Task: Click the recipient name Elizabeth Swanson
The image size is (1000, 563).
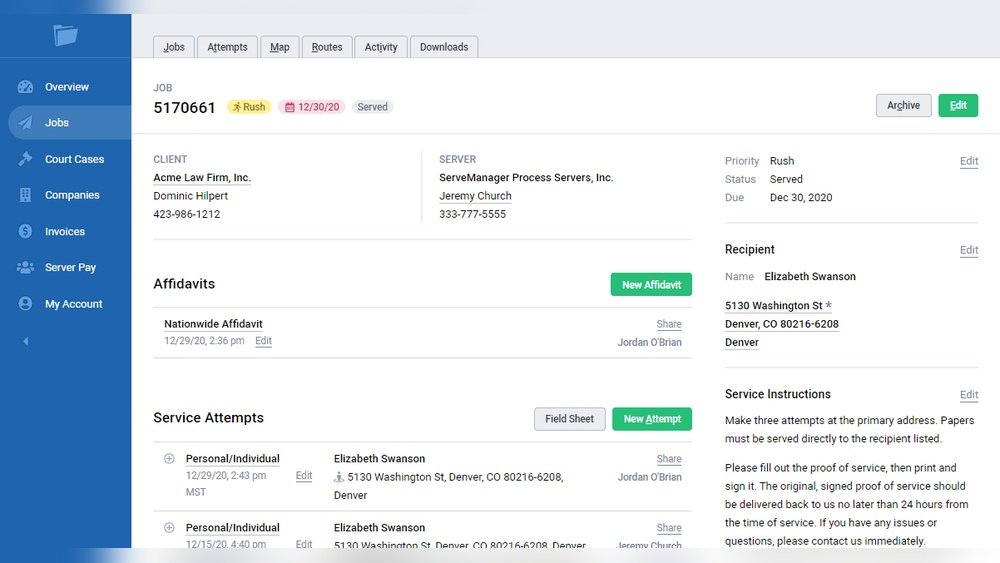Action: click(x=810, y=276)
